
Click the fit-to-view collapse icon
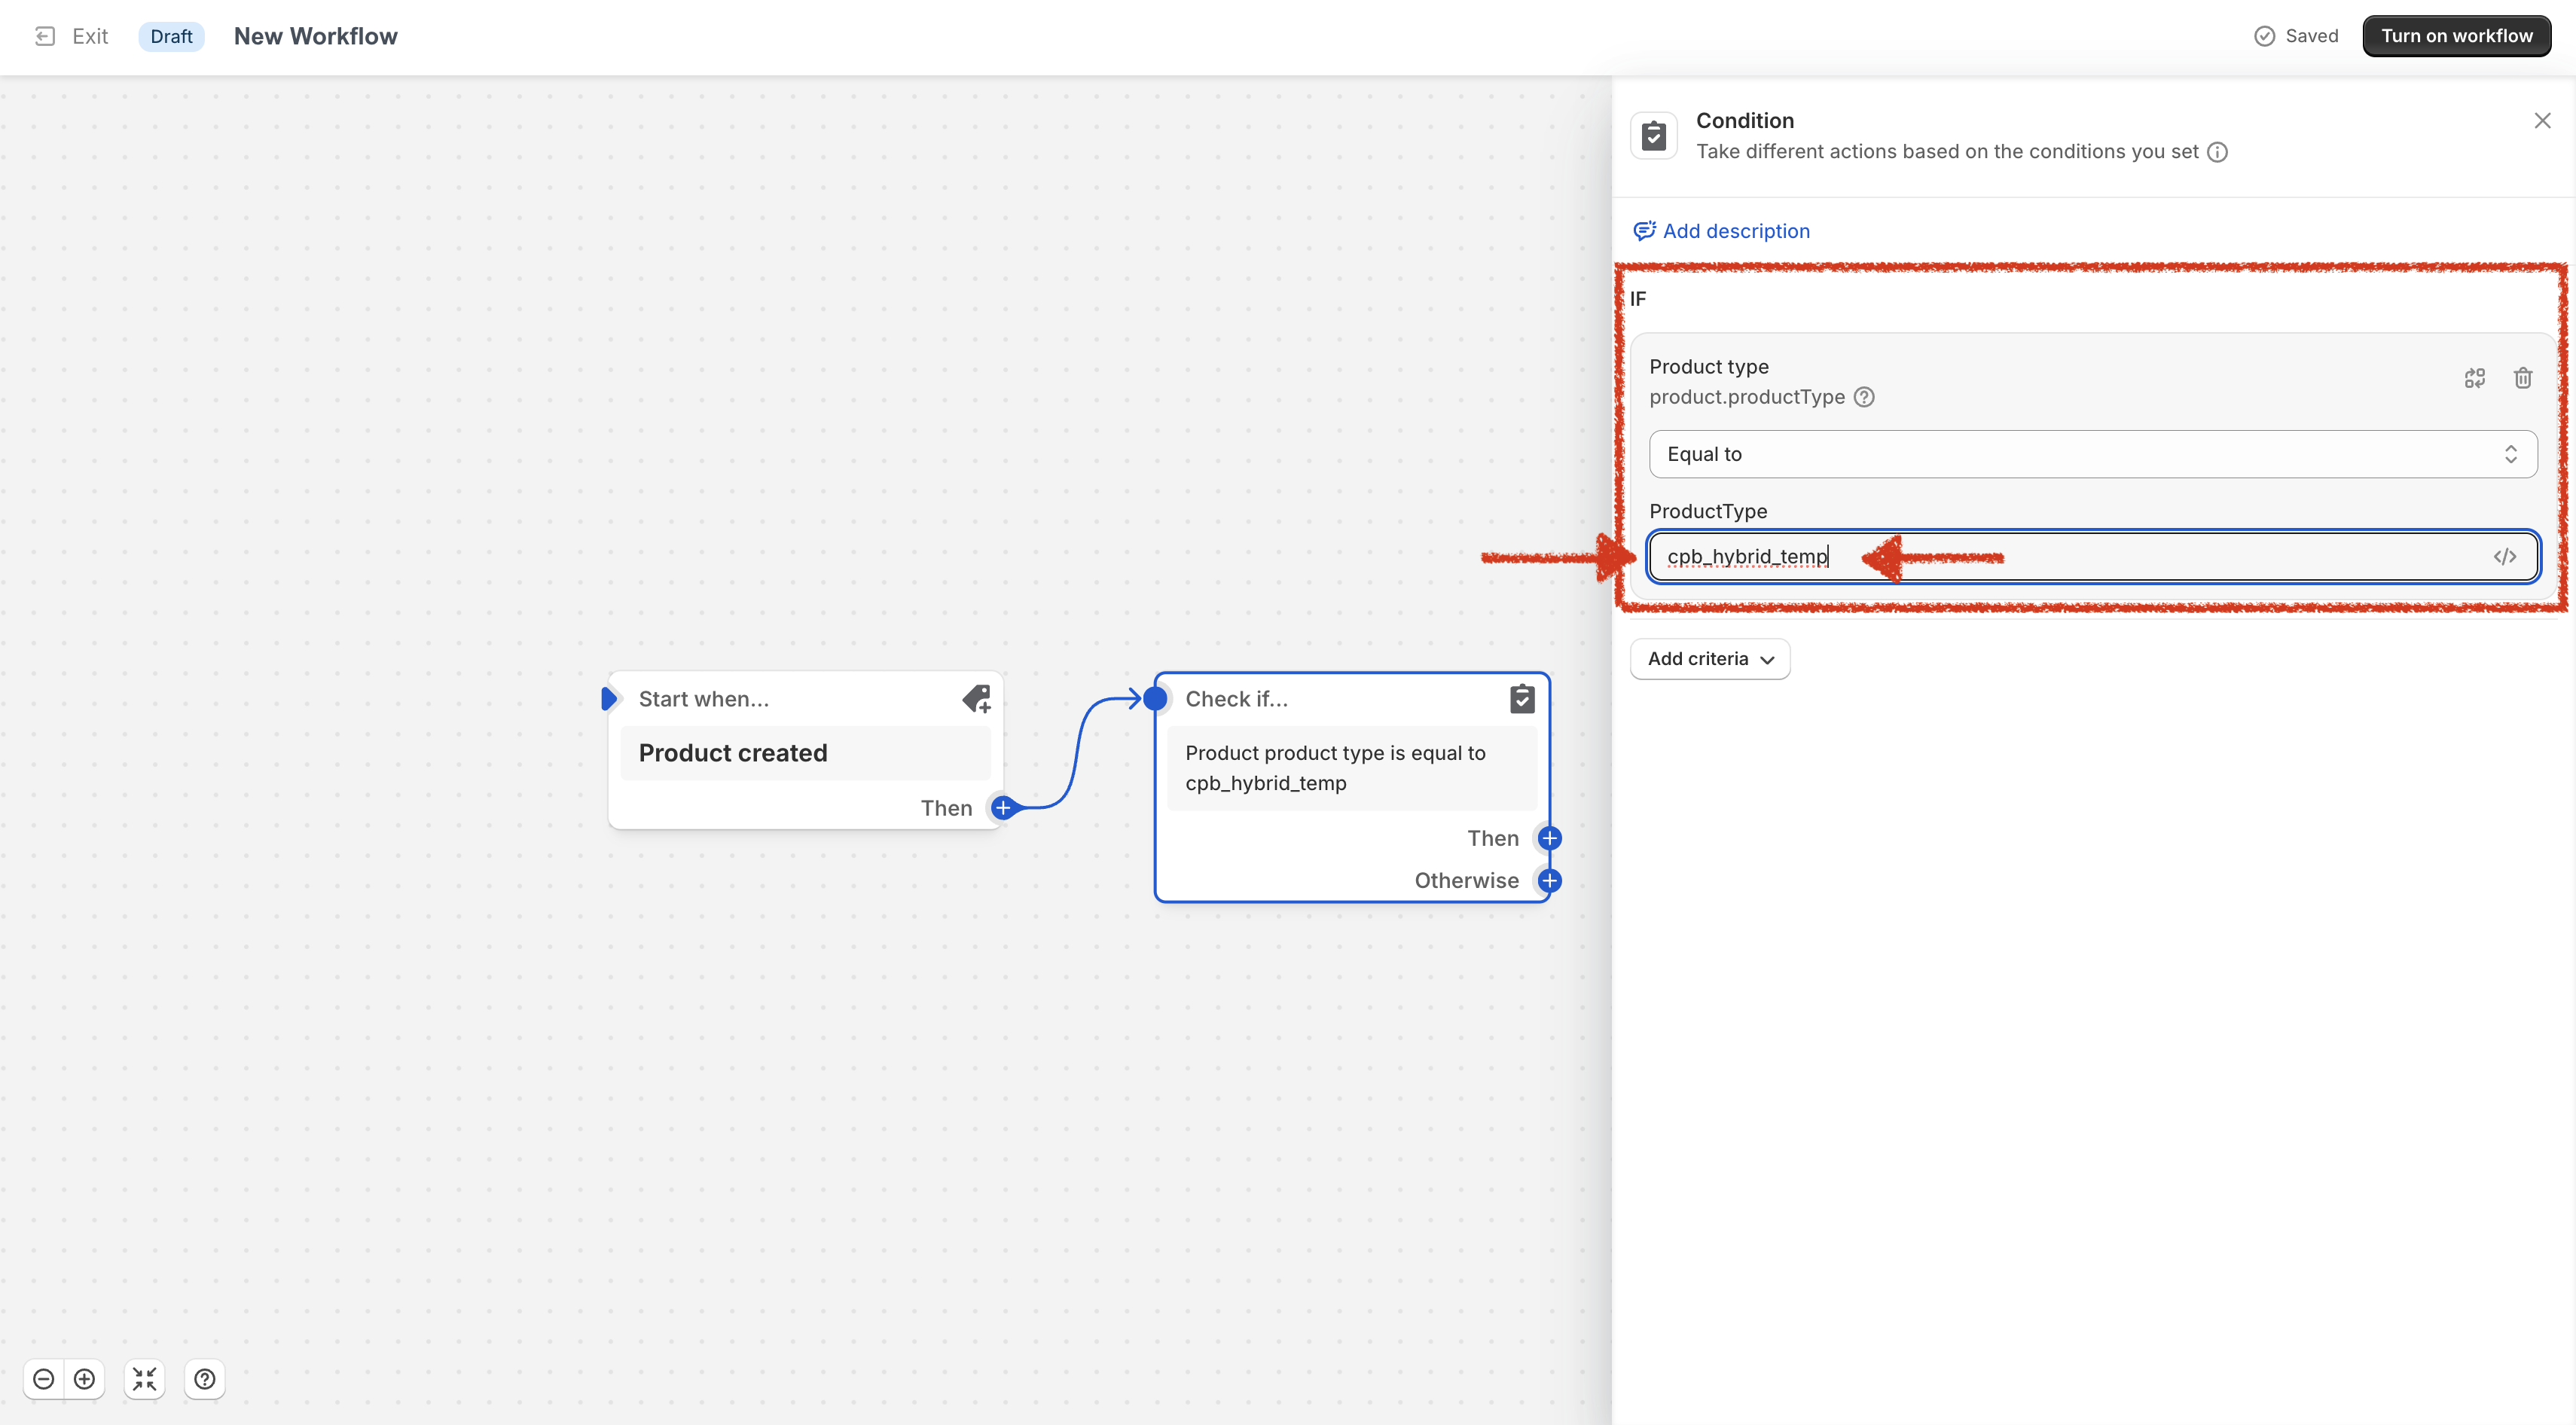[145, 1380]
